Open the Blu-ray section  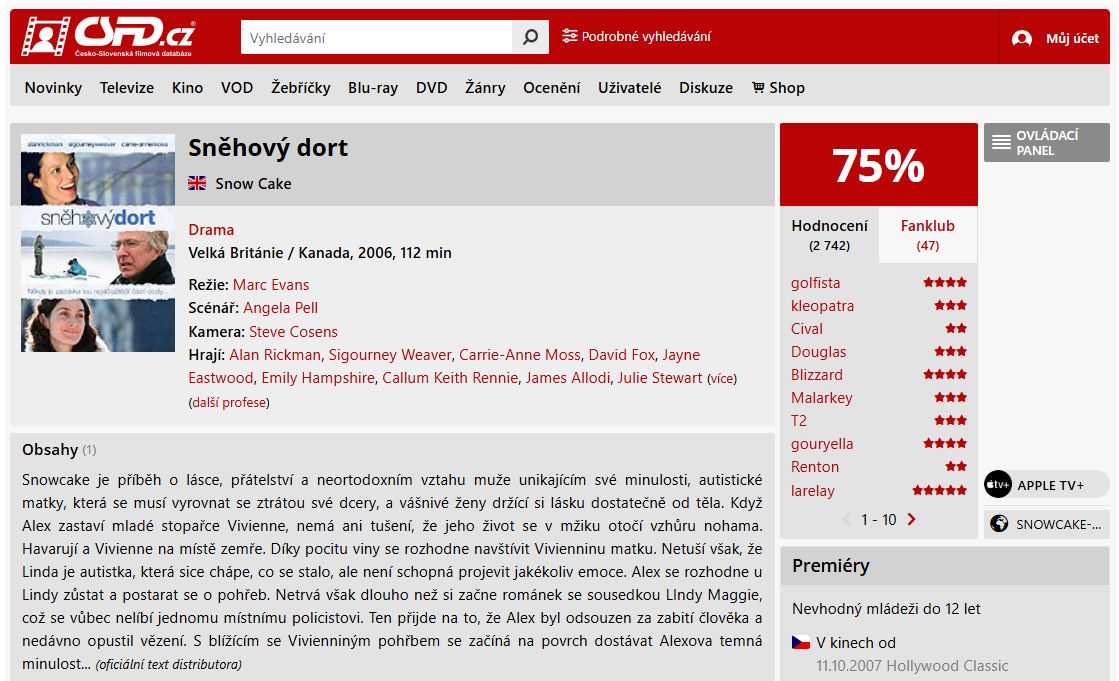point(373,88)
